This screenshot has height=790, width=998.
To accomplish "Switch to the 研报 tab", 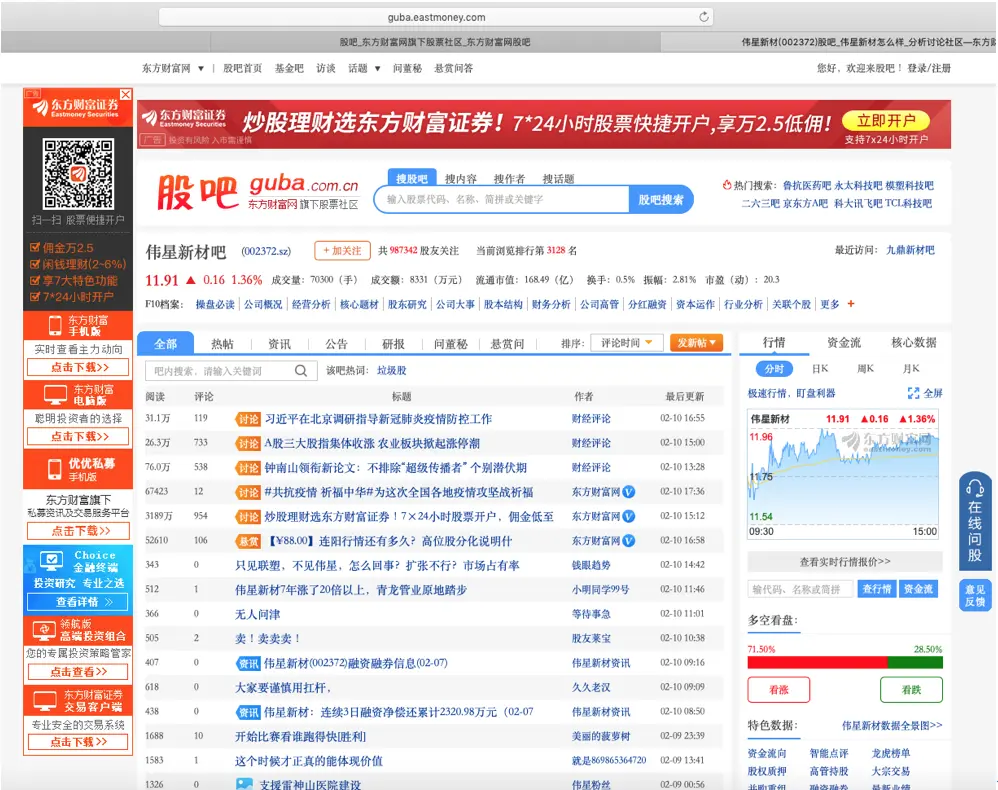I will [393, 344].
